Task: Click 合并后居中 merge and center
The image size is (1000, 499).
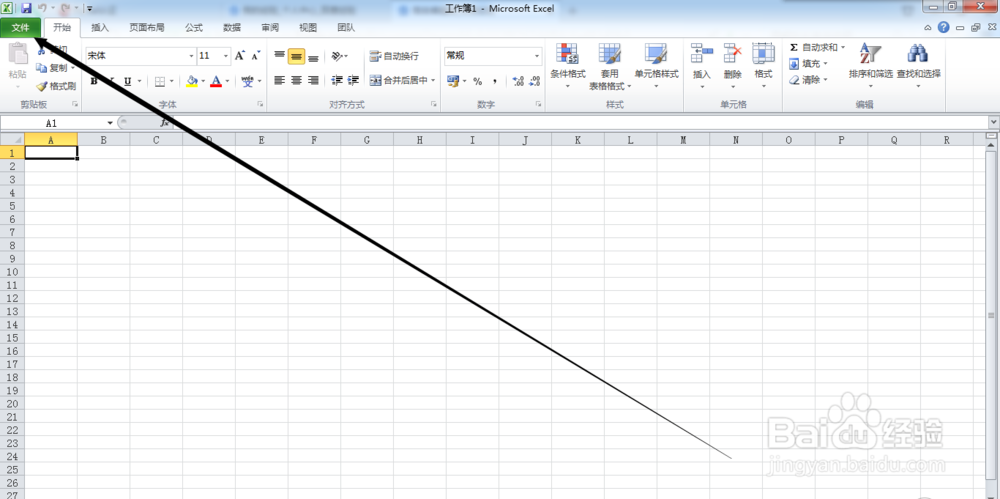Action: pyautogui.click(x=397, y=80)
